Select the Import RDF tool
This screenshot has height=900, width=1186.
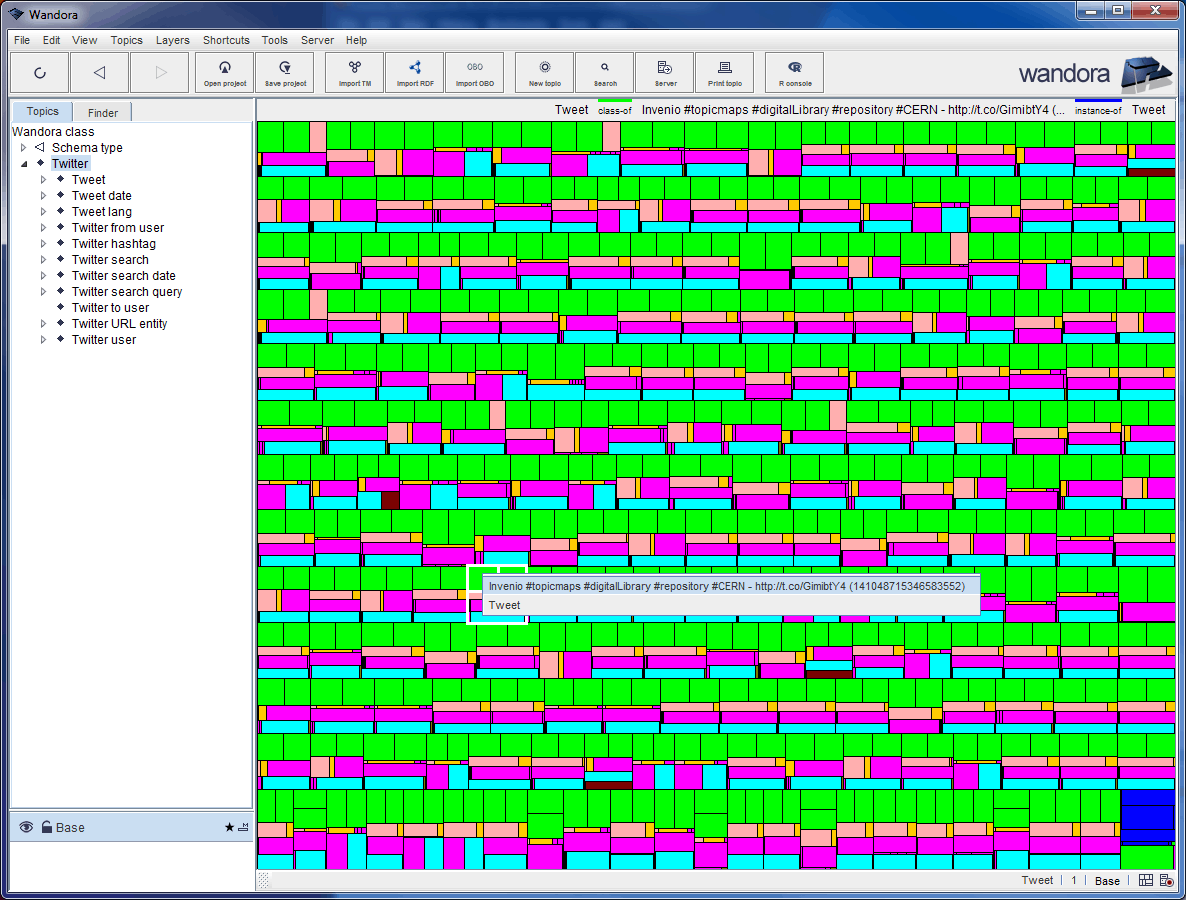[x=414, y=72]
